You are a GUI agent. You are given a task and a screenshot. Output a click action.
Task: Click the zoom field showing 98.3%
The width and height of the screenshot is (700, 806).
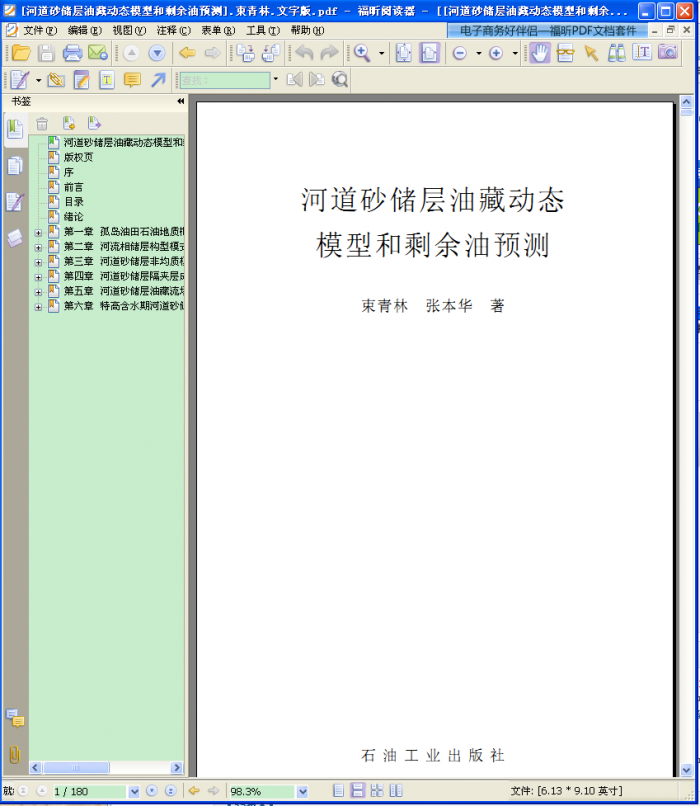261,791
